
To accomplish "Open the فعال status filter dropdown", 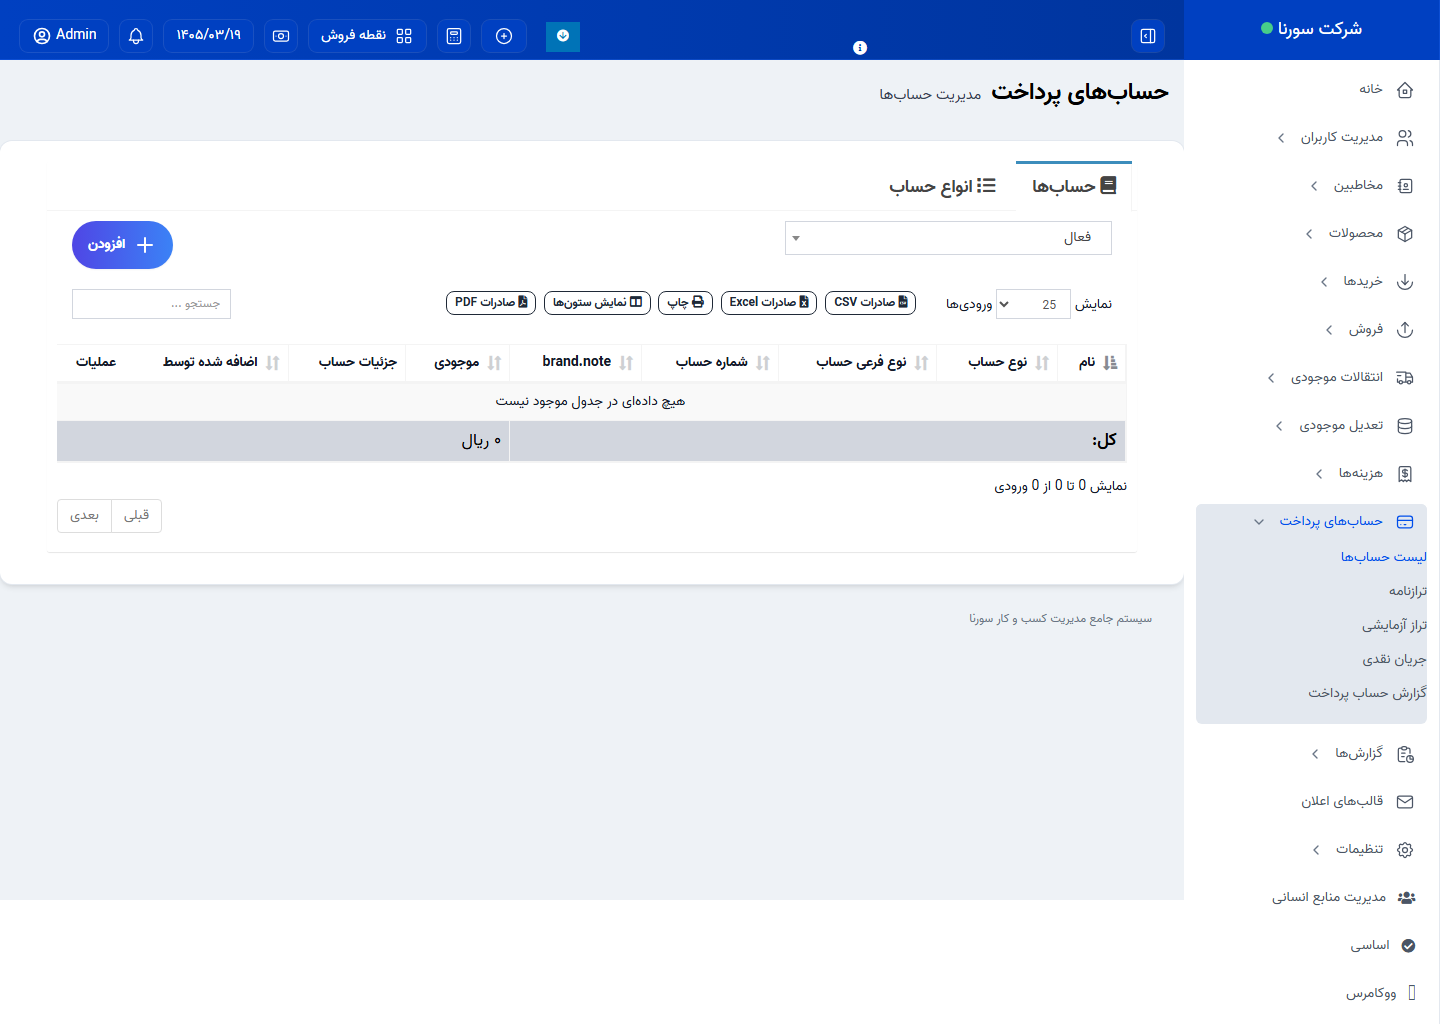I will 948,238.
